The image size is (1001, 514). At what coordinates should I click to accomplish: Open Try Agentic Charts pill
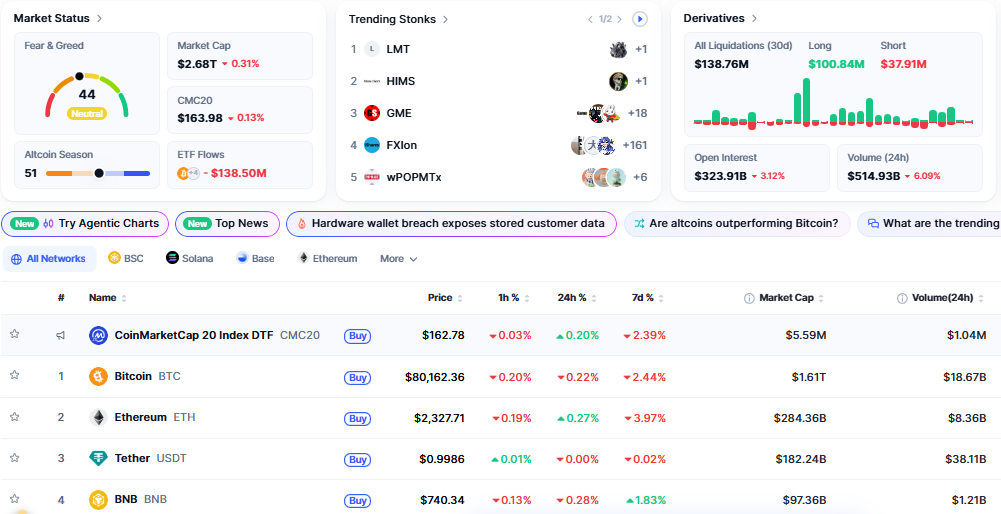coord(85,223)
